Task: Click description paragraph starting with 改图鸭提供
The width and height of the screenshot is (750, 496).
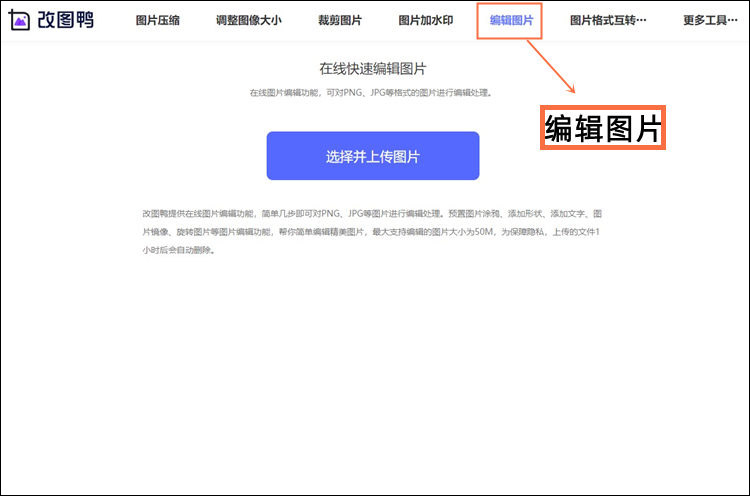Action: click(372, 232)
